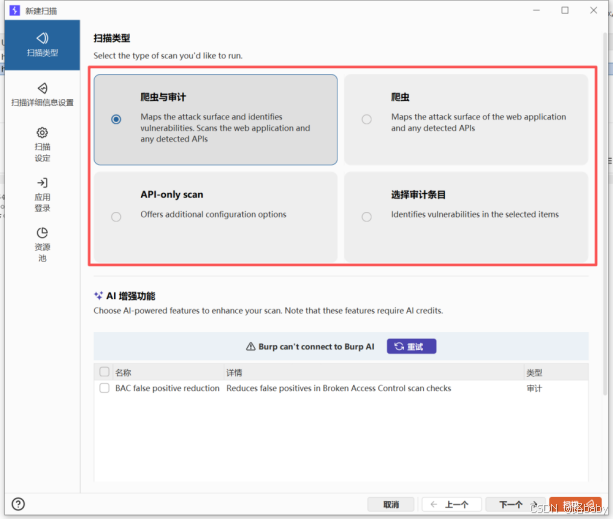The image size is (614, 520).
Task: Tick the select-all checkbox in the table header
Action: tap(104, 372)
